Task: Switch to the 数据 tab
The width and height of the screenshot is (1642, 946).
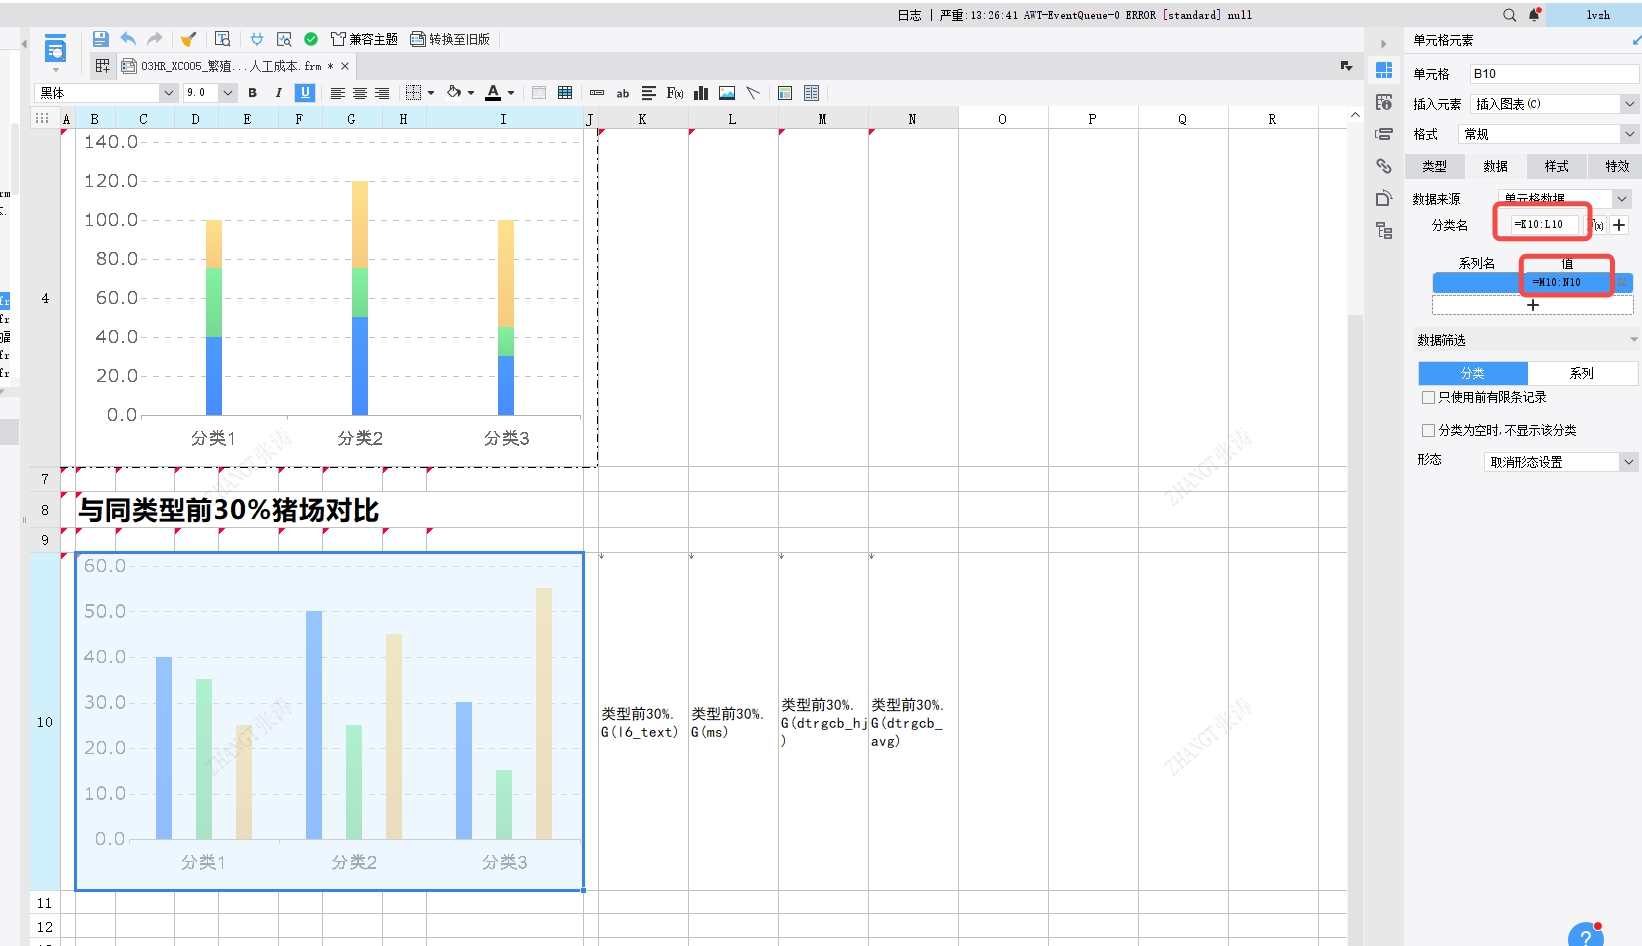Action: click(1496, 166)
